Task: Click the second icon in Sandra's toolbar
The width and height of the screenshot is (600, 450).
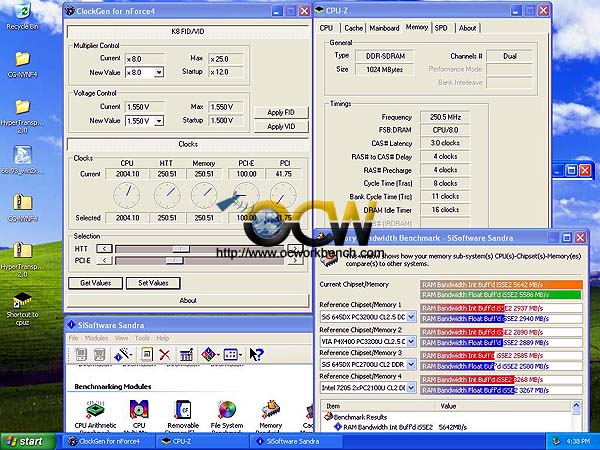Action: 99,355
